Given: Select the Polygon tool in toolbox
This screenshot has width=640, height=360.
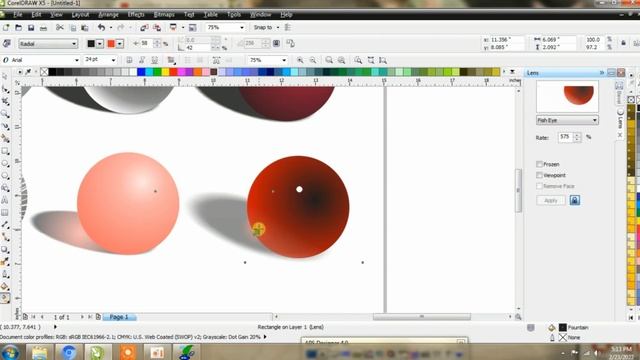Looking at the screenshot, I should 5,176.
